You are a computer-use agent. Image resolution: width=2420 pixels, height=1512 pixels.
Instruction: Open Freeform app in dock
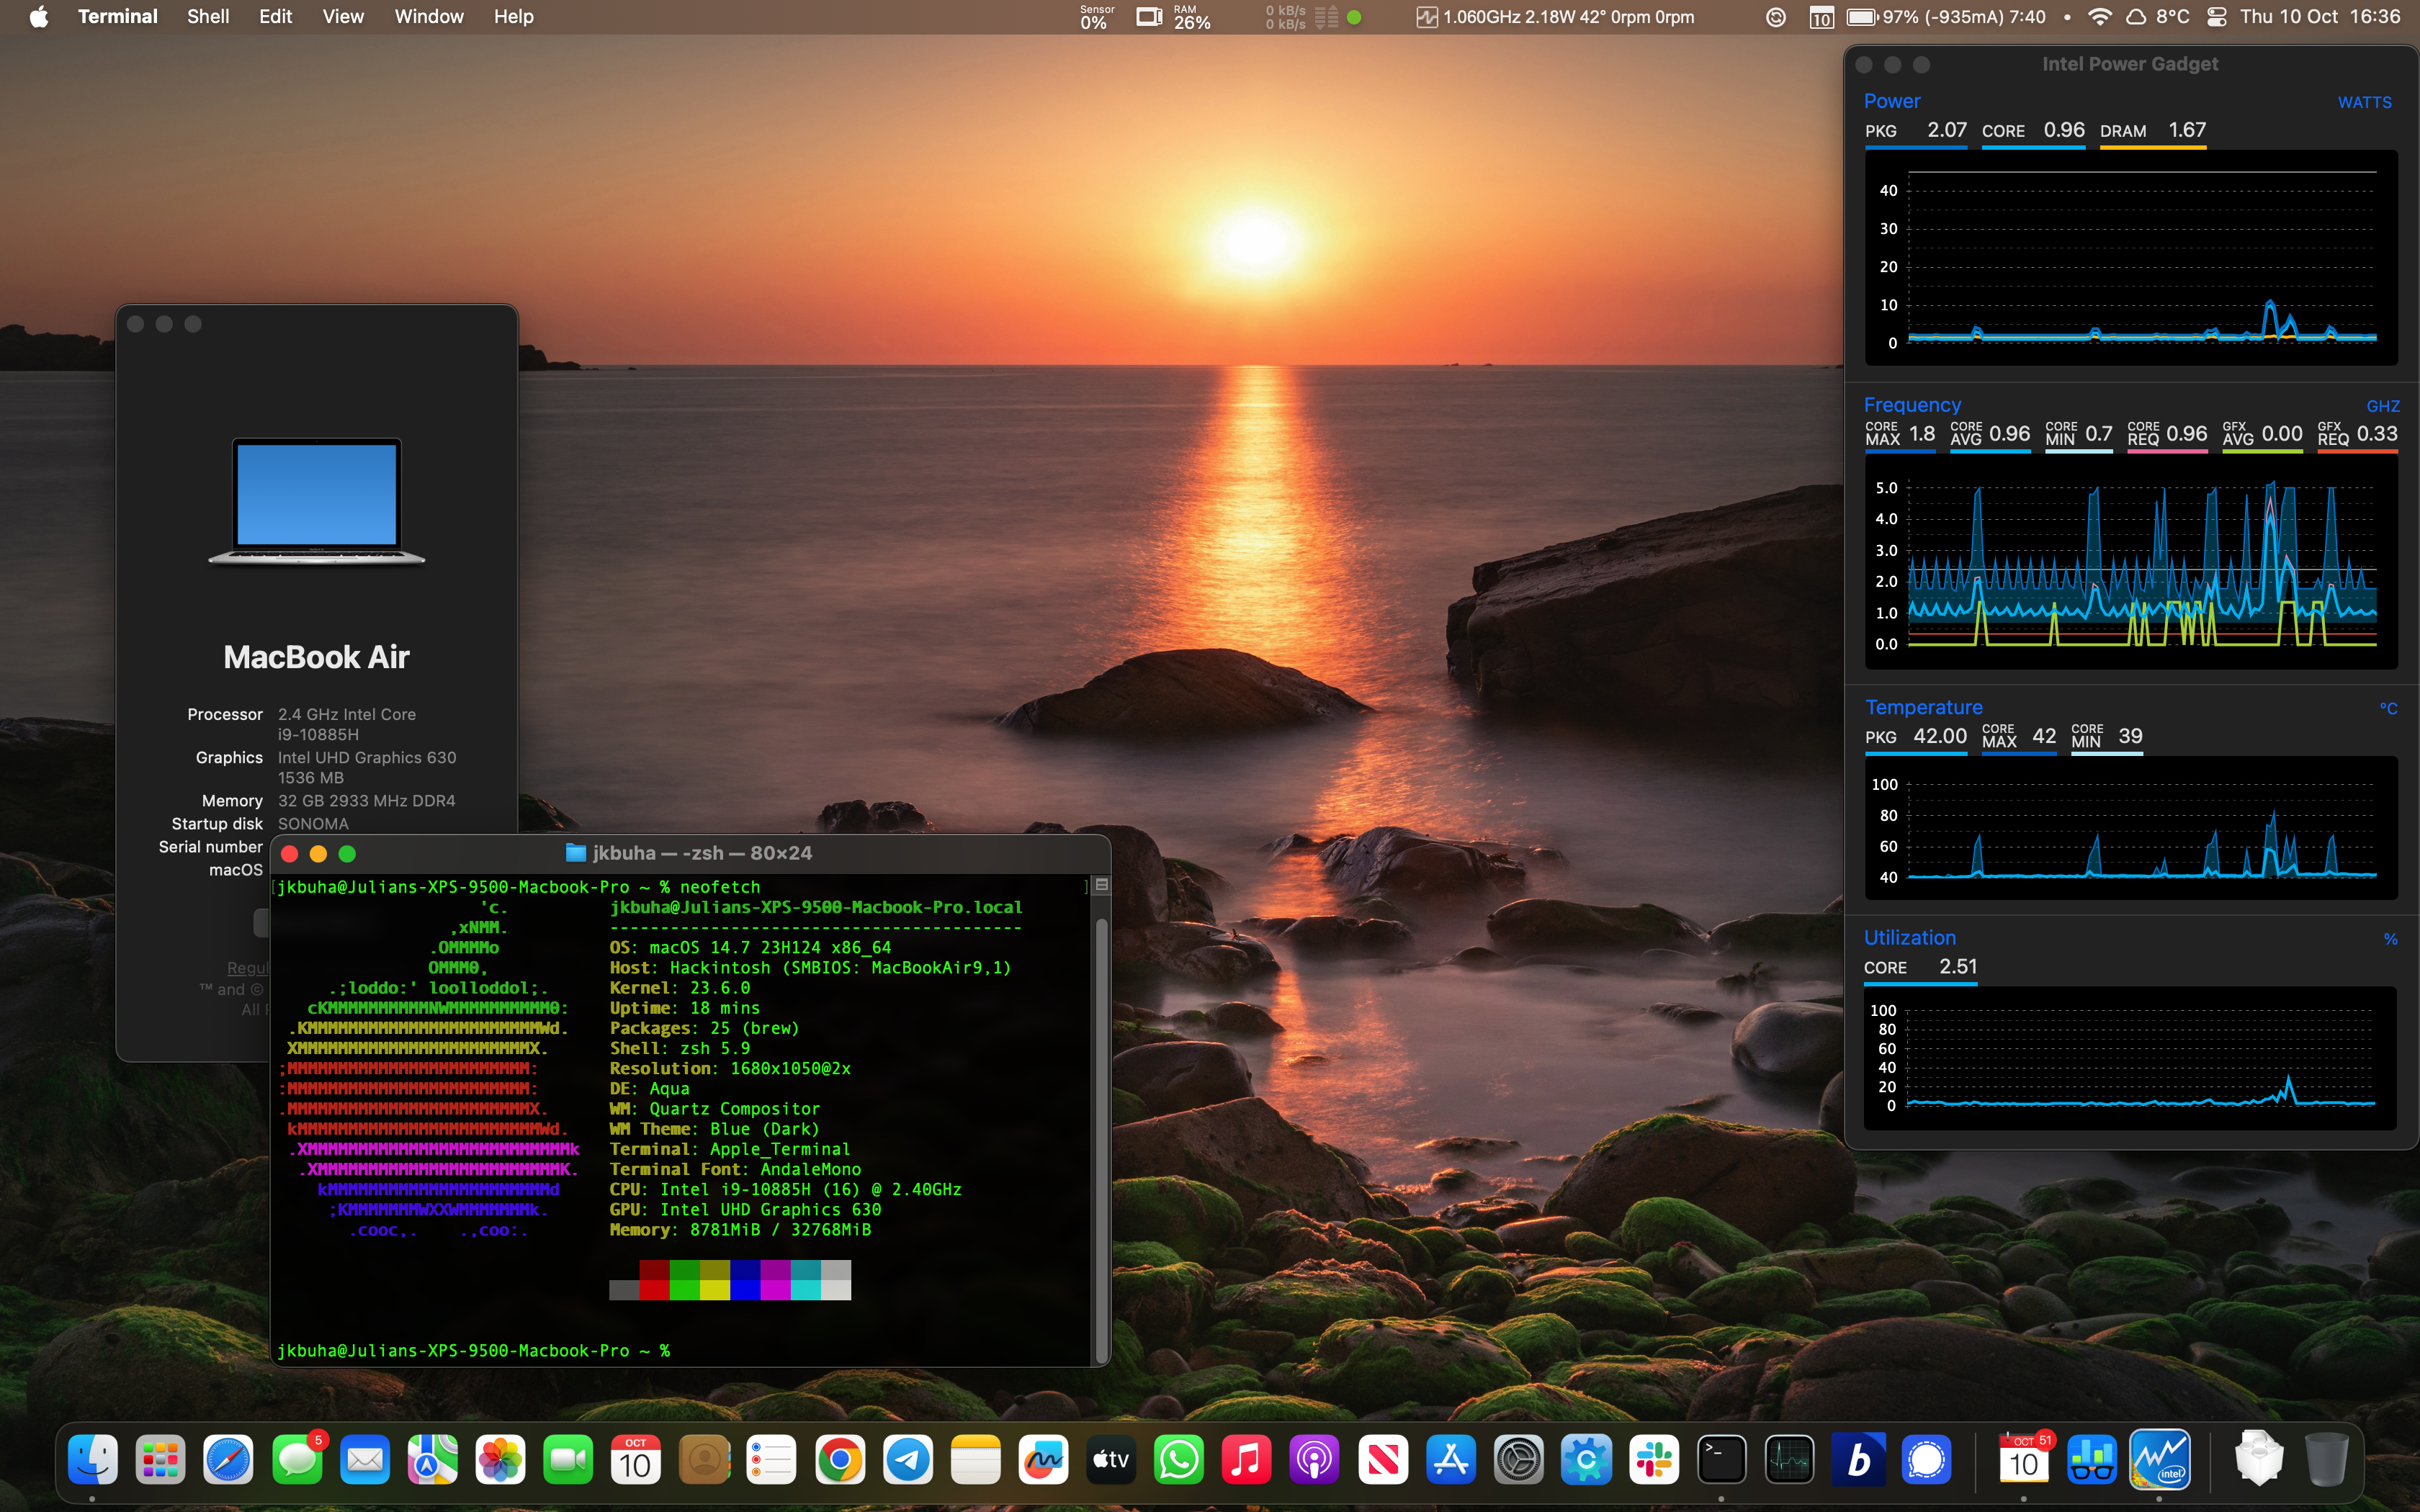click(x=1043, y=1461)
